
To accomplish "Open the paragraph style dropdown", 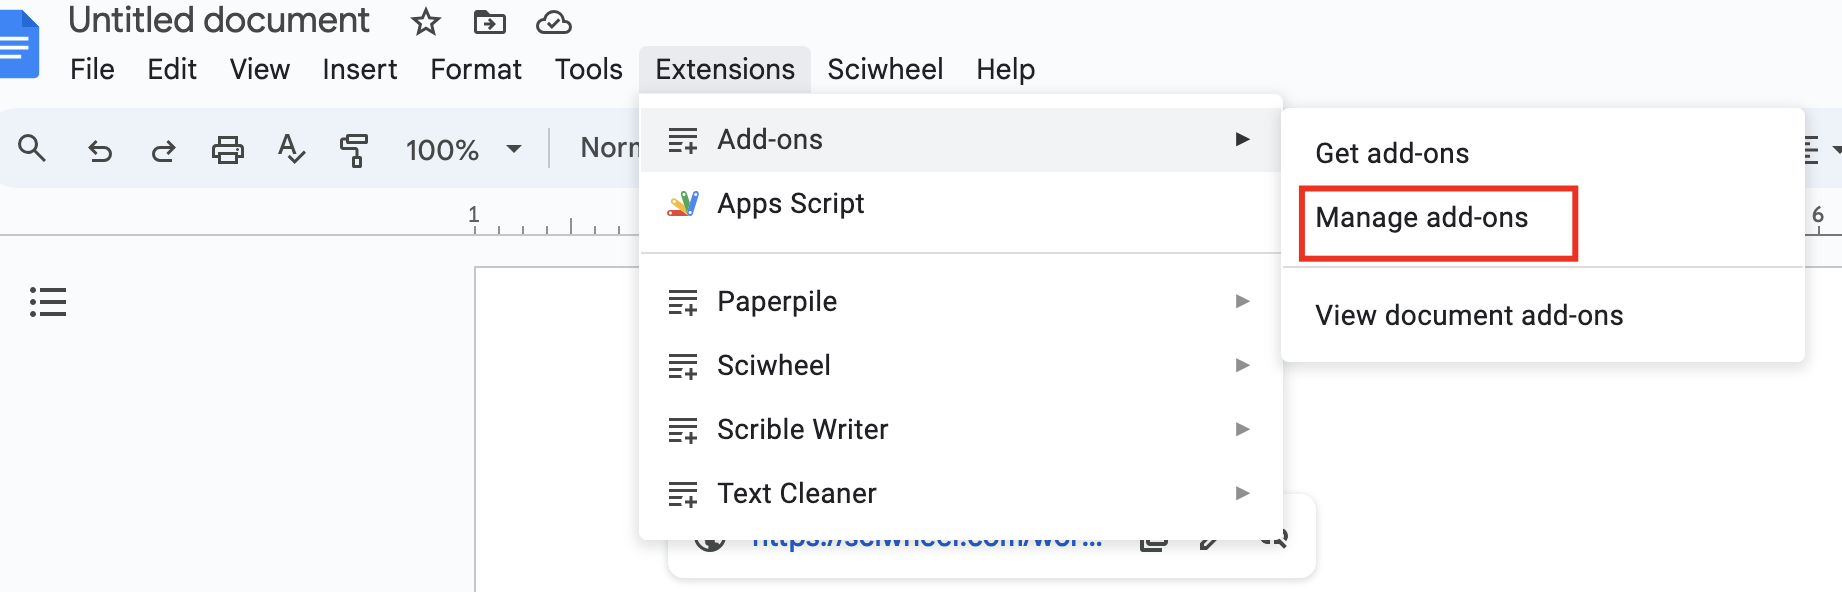I will (609, 148).
